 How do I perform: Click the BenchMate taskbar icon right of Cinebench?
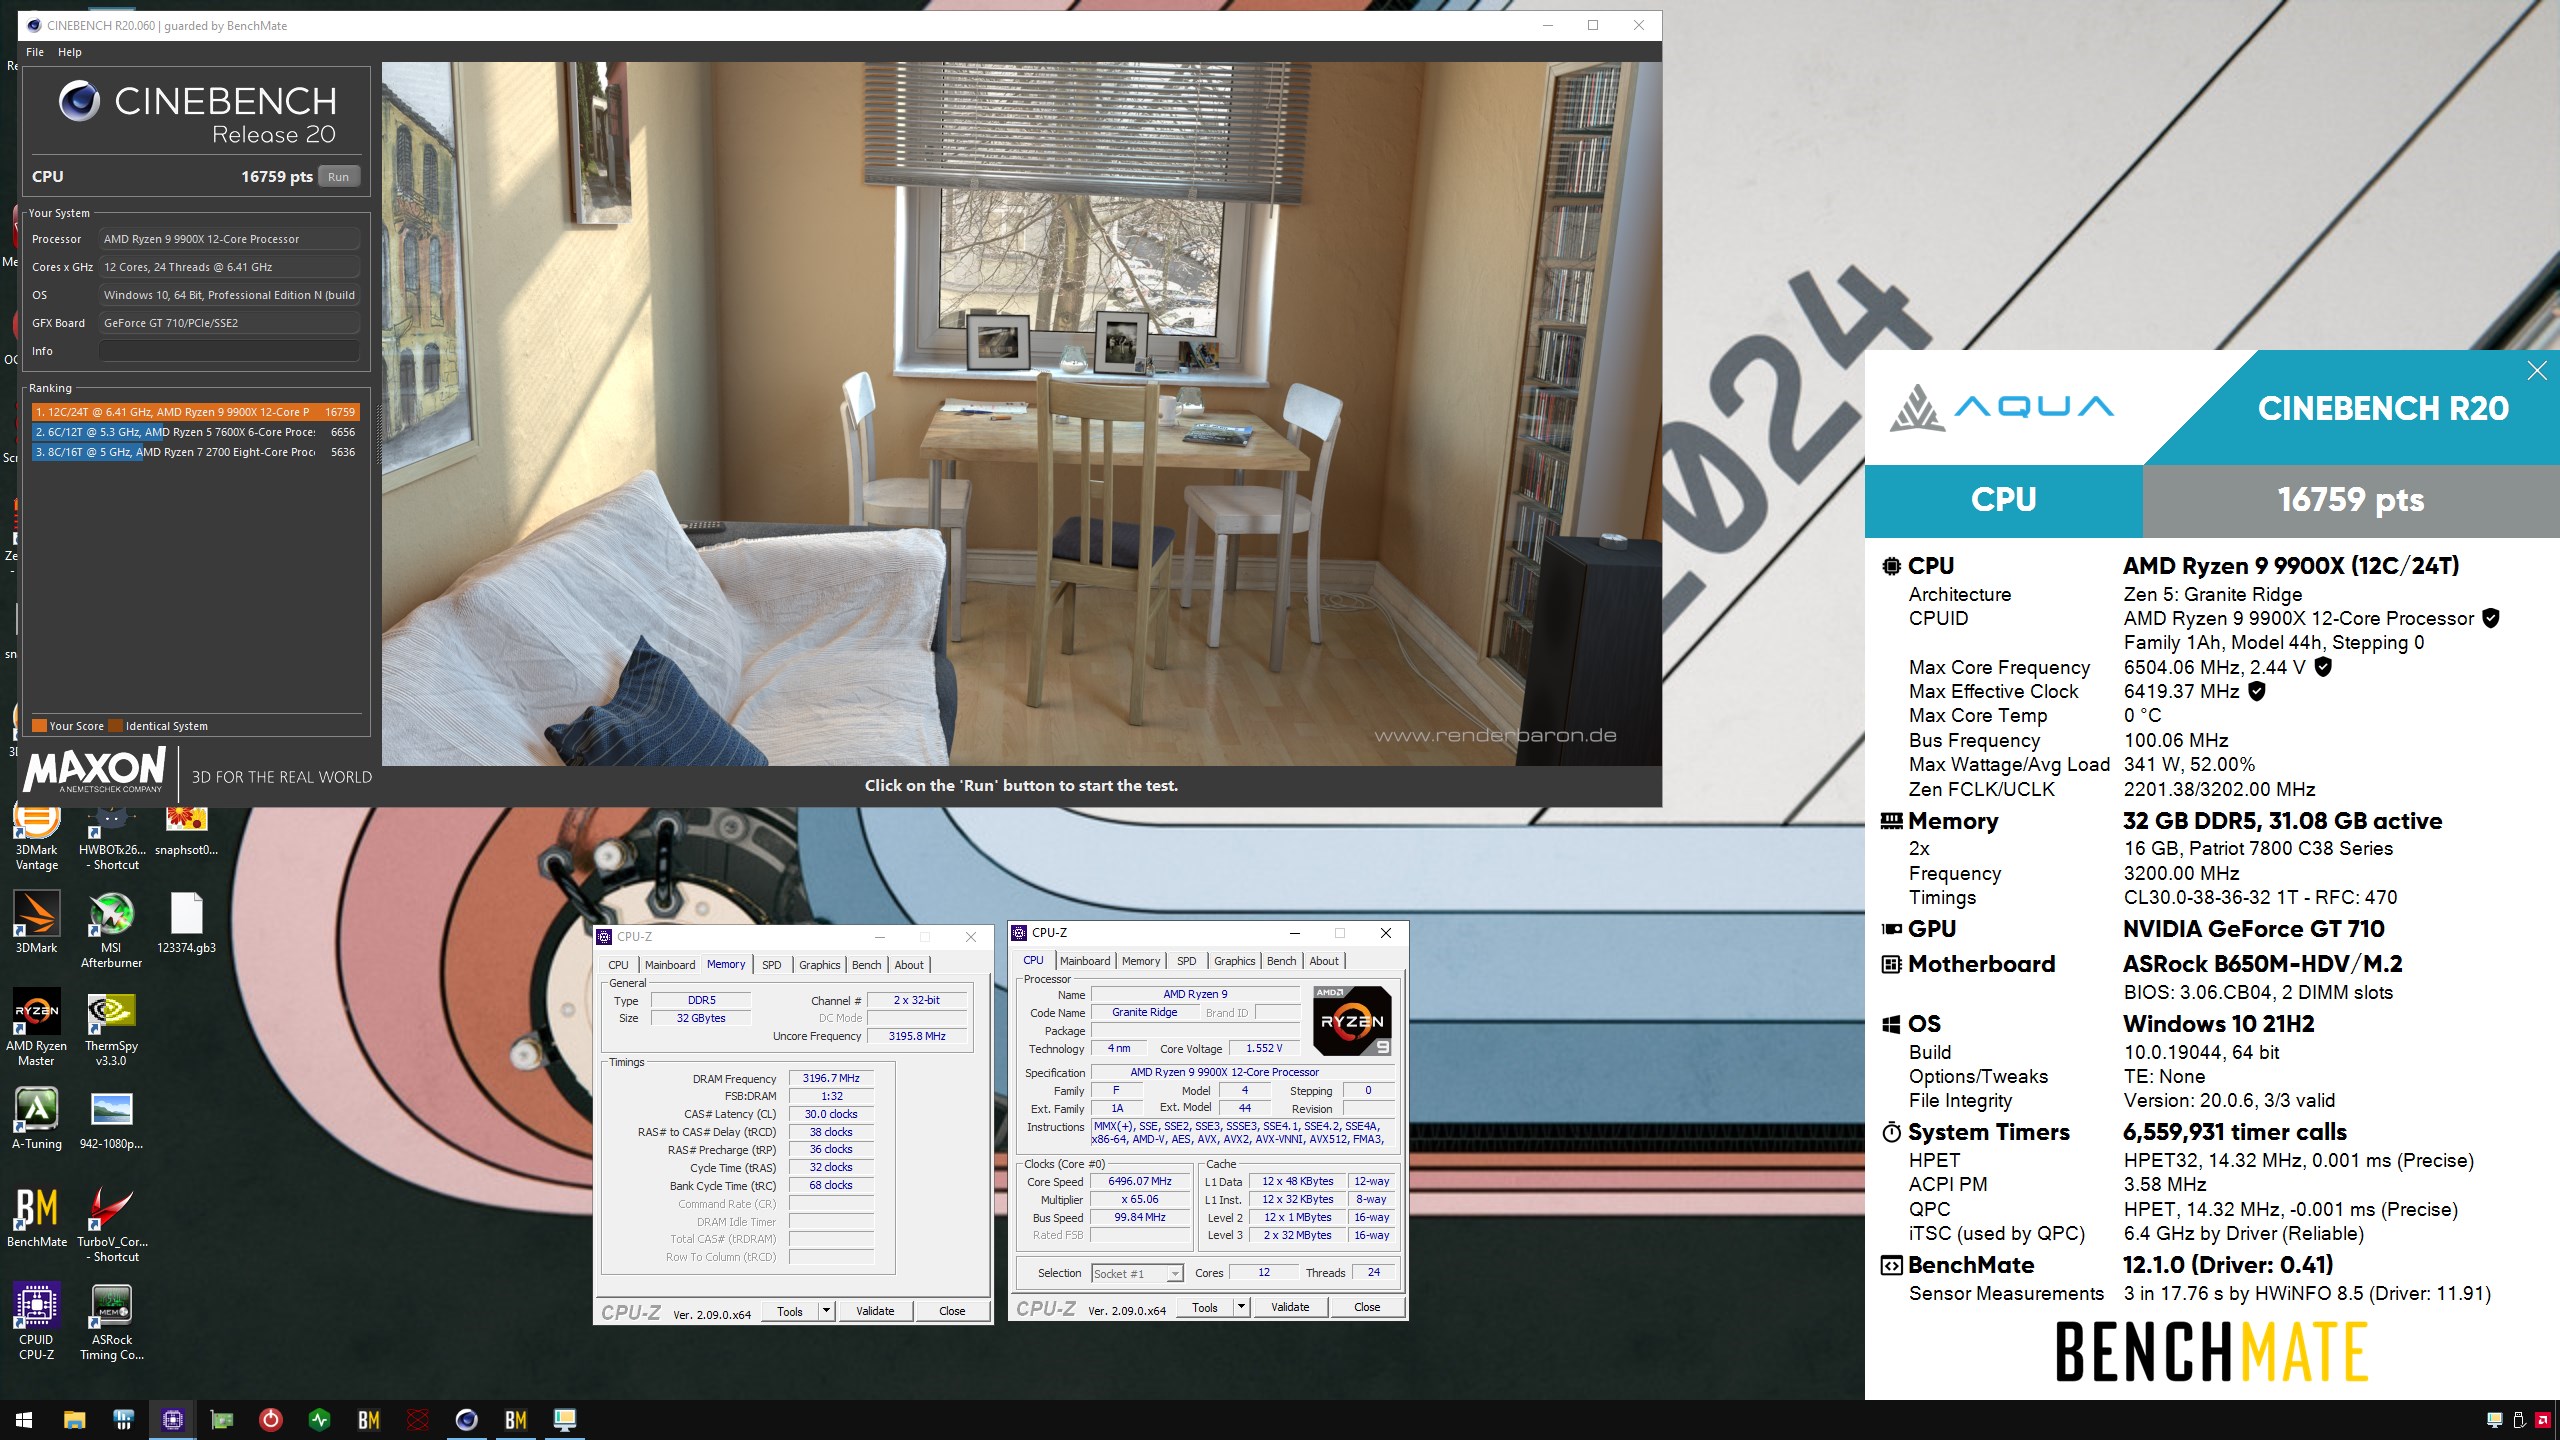(x=515, y=1420)
